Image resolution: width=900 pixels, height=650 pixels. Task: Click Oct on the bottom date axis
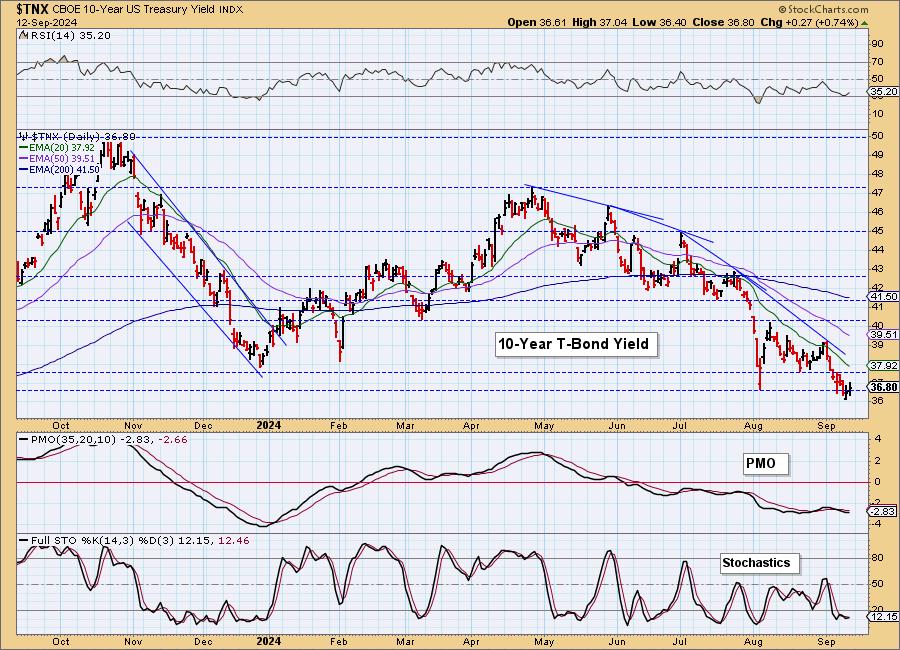point(61,641)
